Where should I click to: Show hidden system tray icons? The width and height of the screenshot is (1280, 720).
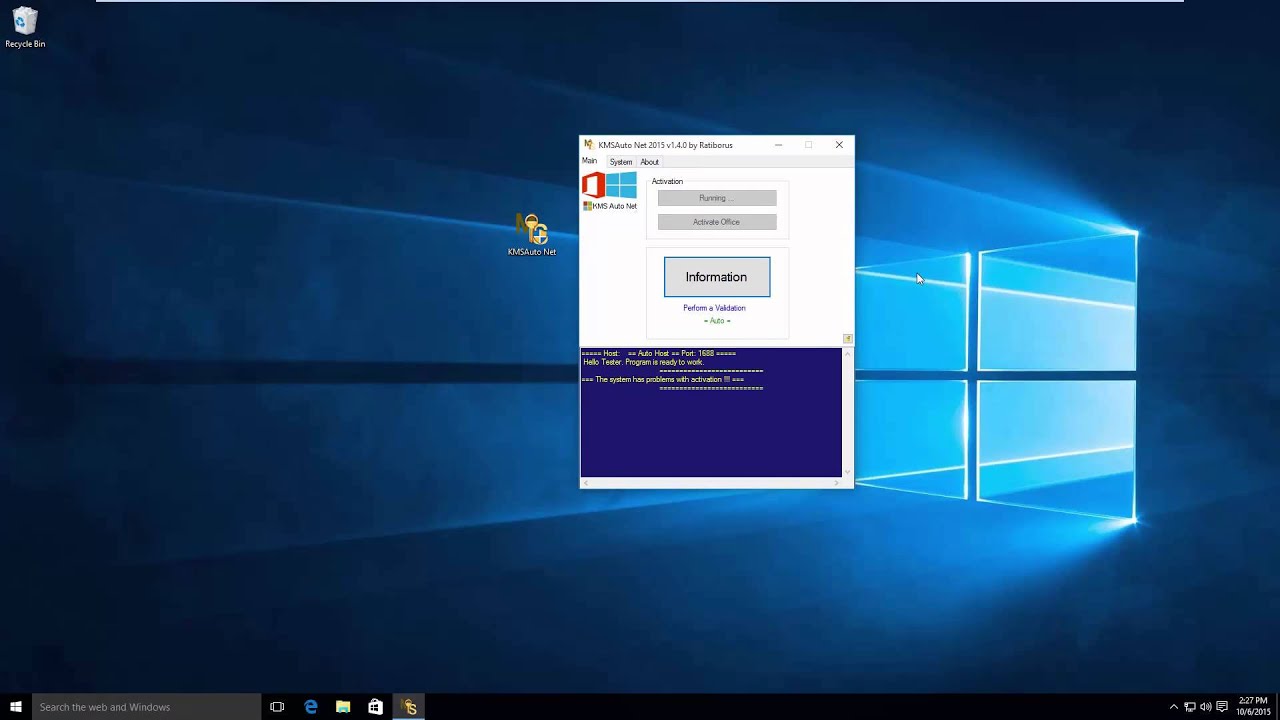(1174, 707)
